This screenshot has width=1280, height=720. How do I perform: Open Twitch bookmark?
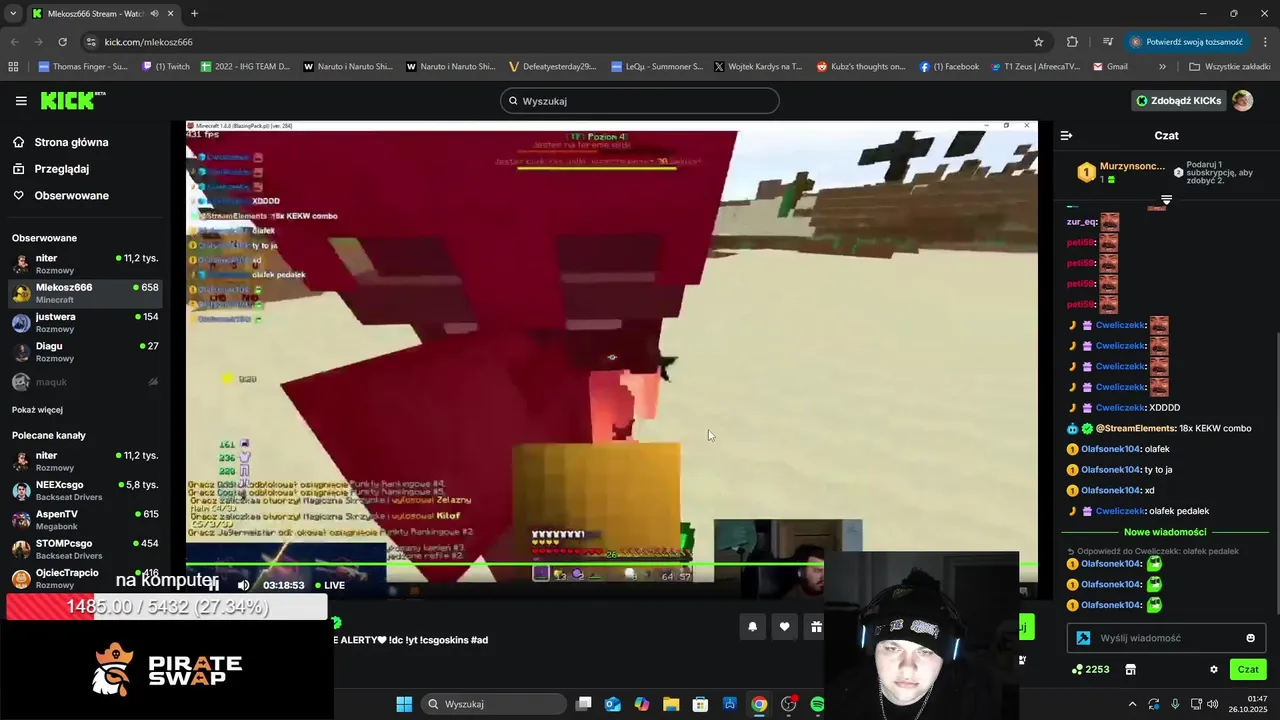click(x=166, y=67)
